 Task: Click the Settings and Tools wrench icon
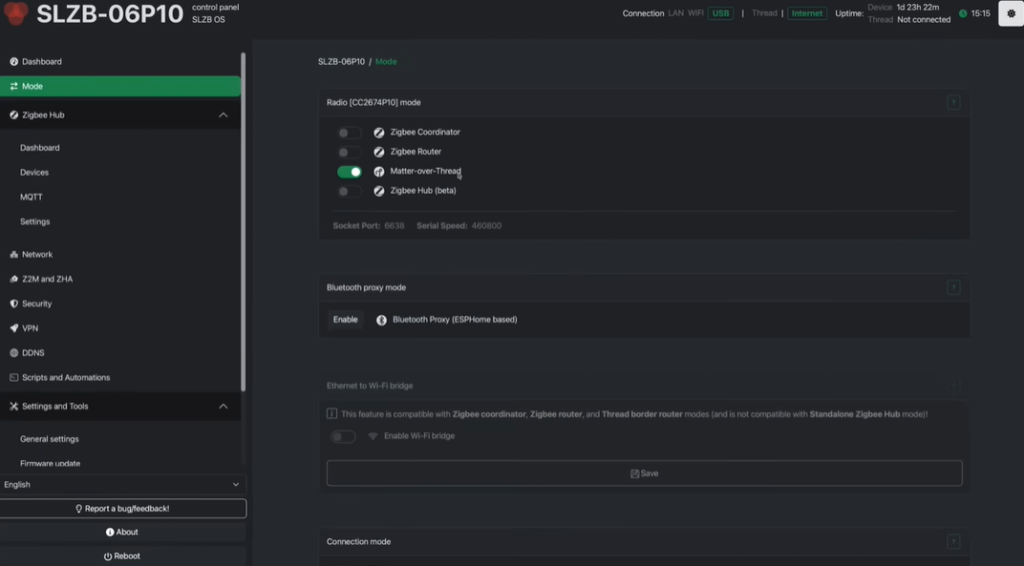14,406
